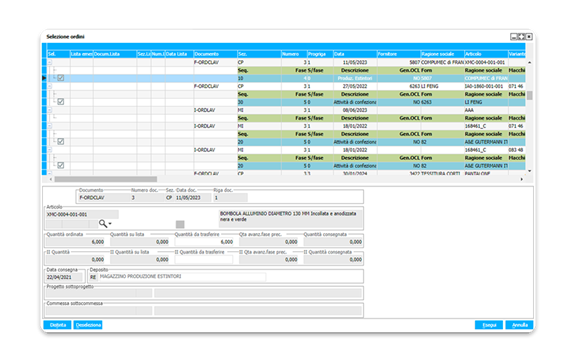This screenshot has width=576, height=362.
Task: Click the Articolo column header
Action: (486, 54)
